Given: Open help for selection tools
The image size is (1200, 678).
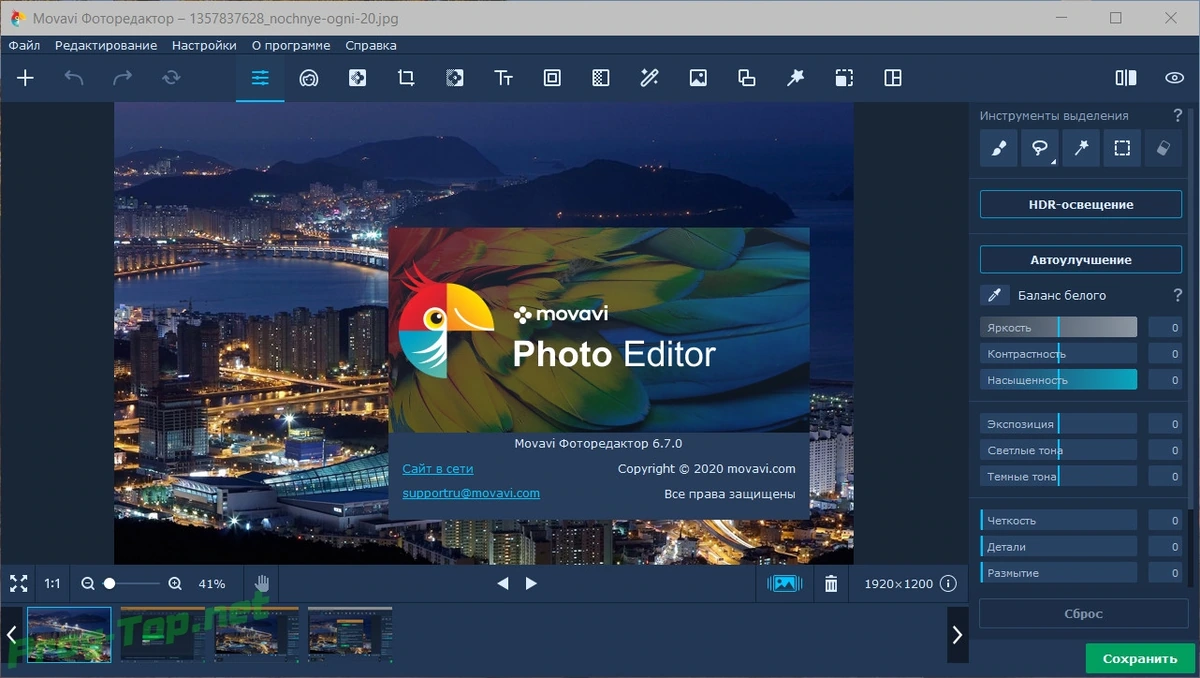Looking at the screenshot, I should [x=1178, y=116].
